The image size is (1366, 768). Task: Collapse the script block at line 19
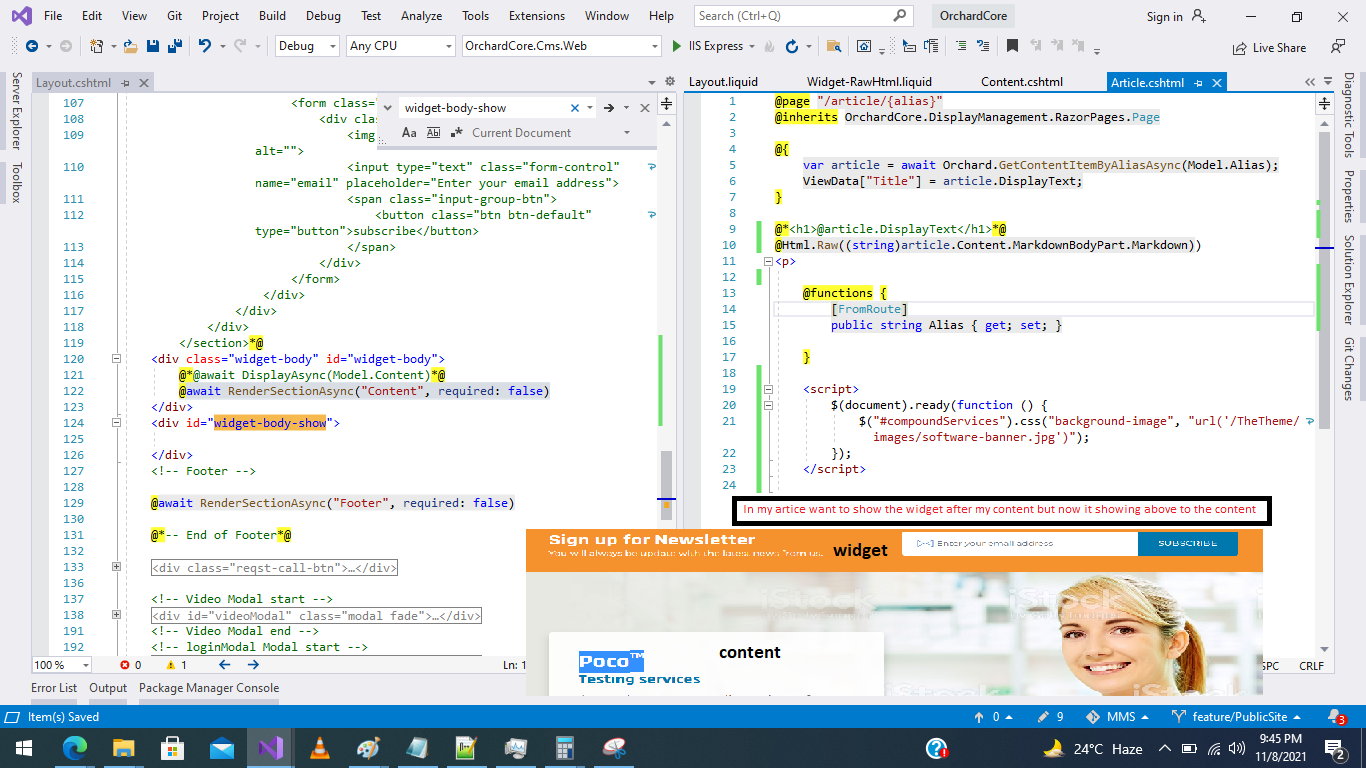(768, 389)
